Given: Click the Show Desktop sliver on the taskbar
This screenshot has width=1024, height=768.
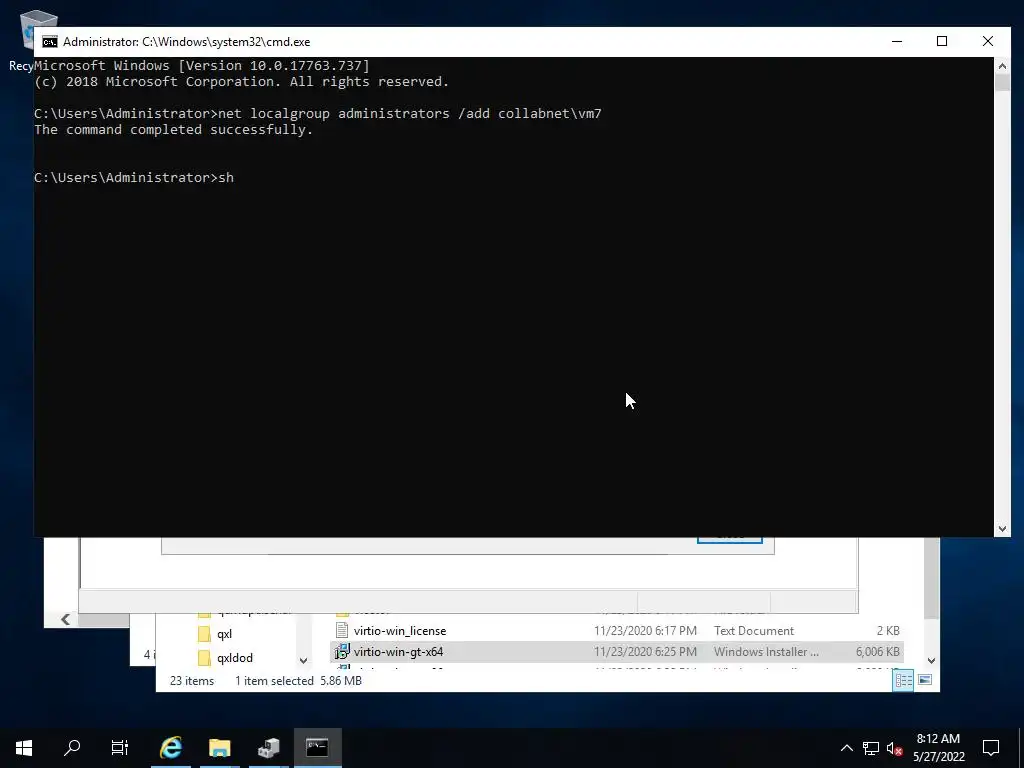Looking at the screenshot, I should 1021,748.
